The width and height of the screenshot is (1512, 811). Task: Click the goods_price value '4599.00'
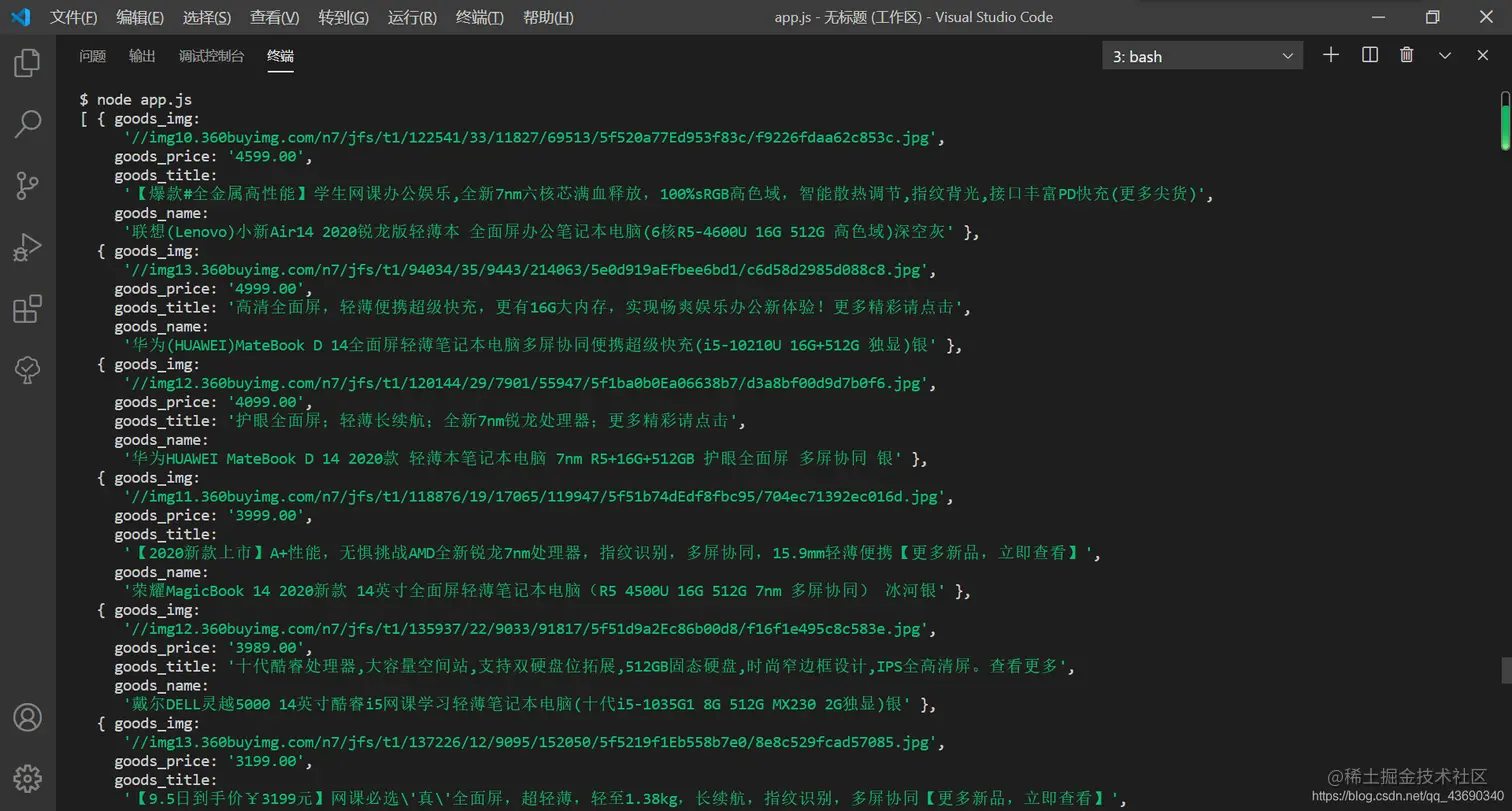click(267, 157)
